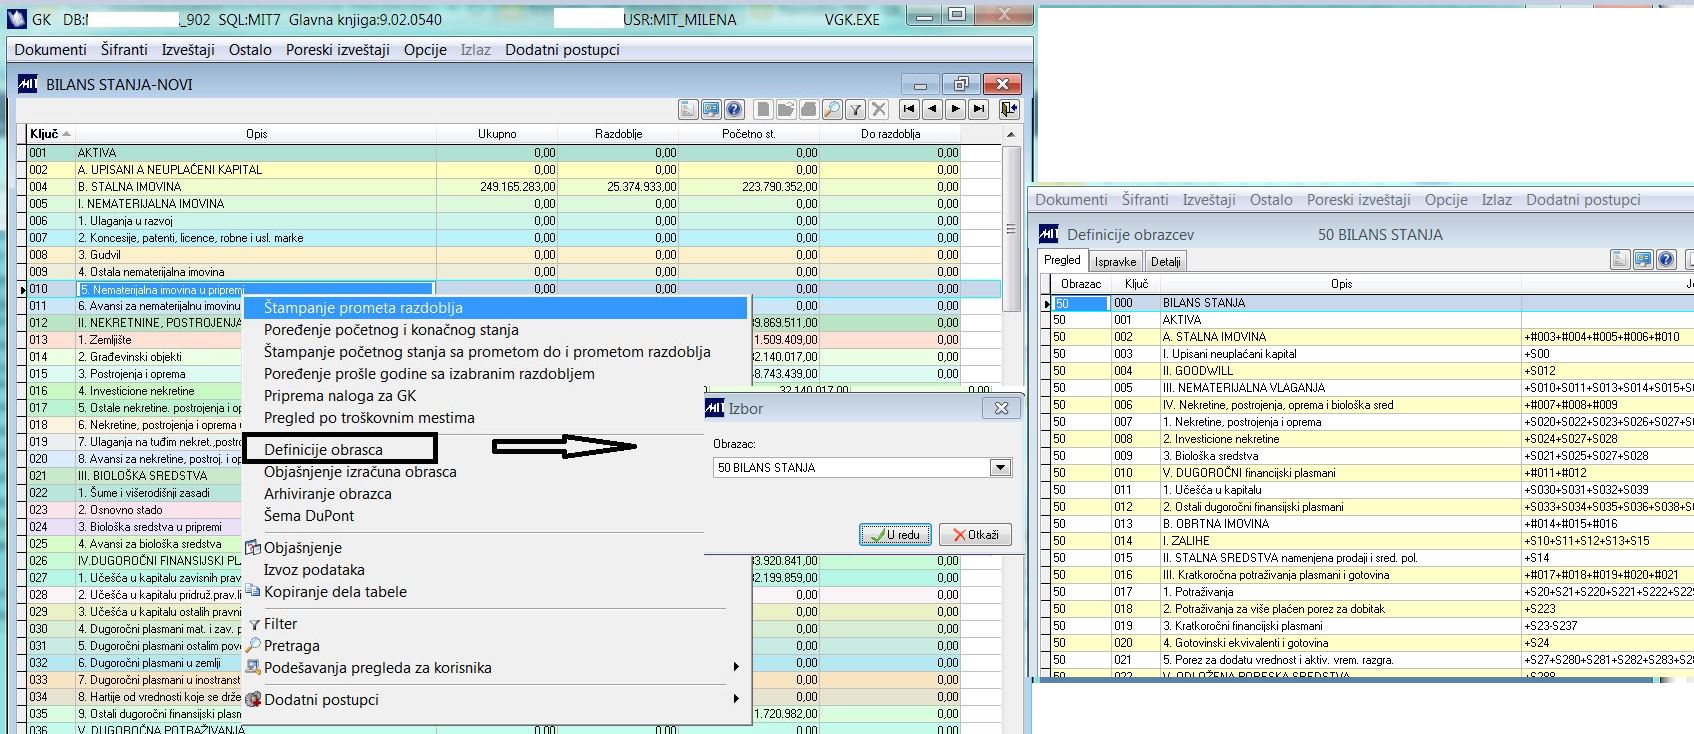Screen dimensions: 1694x734
Task: Click MIT logo in Definicije obrazcev title
Action: click(x=1049, y=234)
